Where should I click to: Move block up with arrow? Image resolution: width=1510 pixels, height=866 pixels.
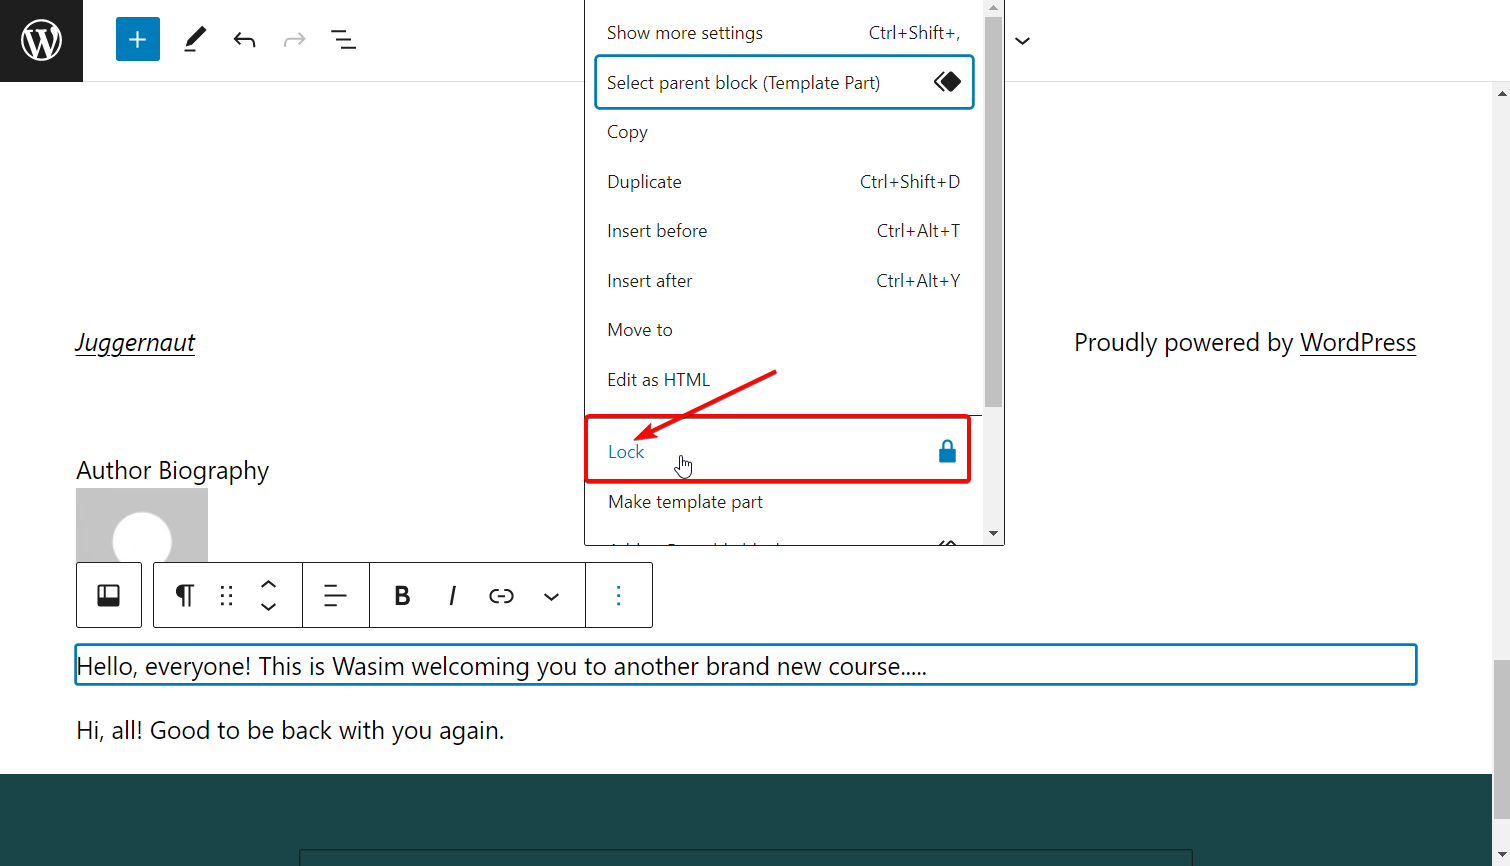(x=268, y=584)
